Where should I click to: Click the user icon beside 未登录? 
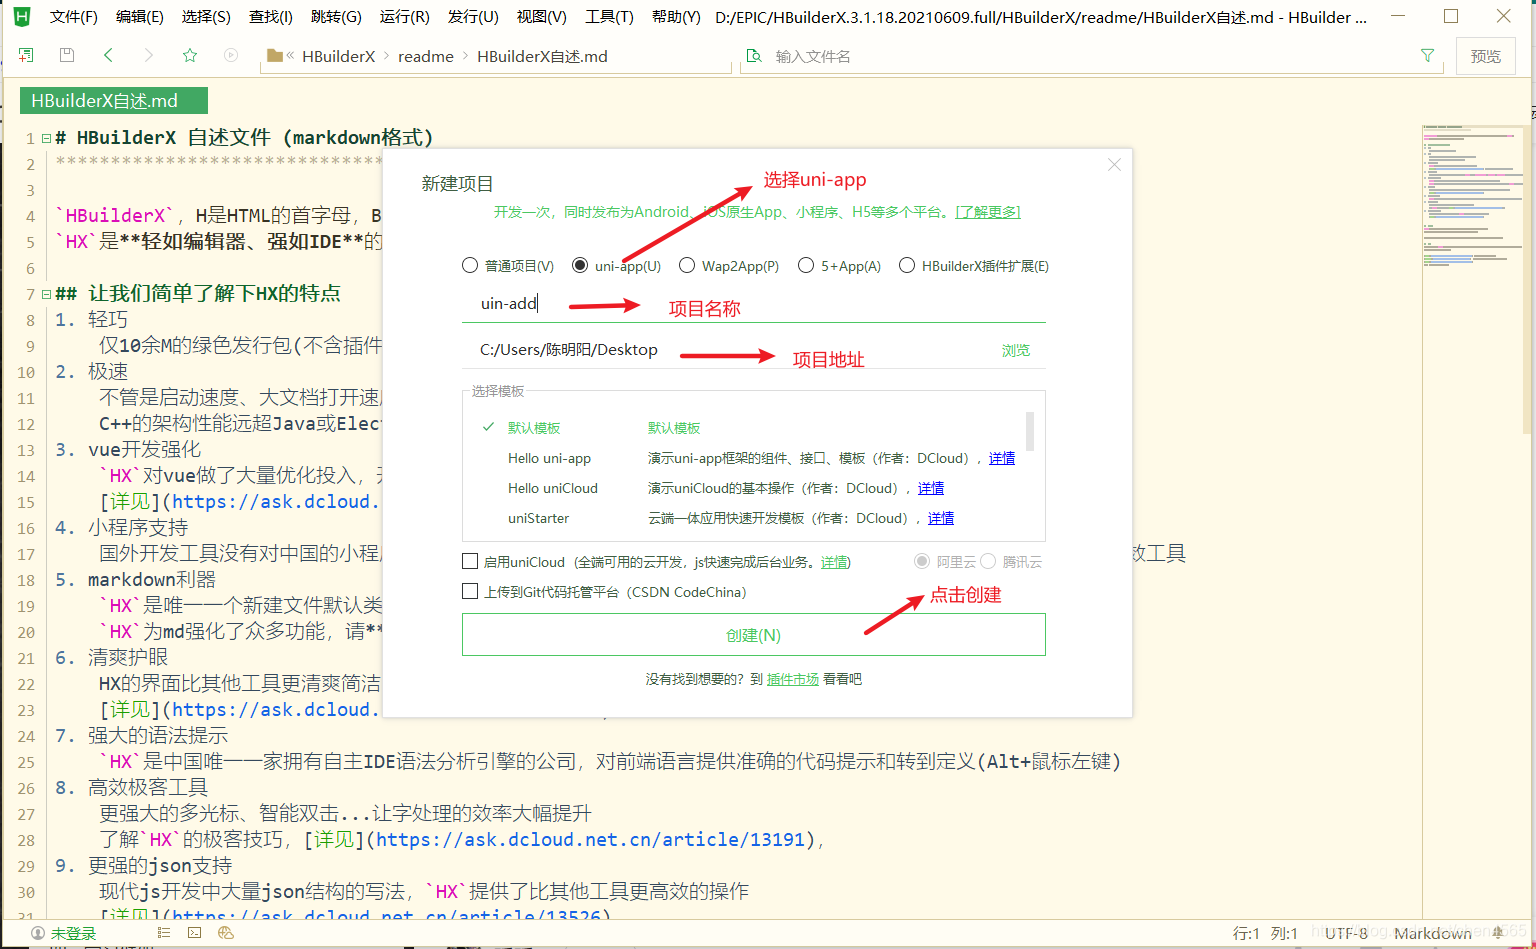[x=38, y=933]
